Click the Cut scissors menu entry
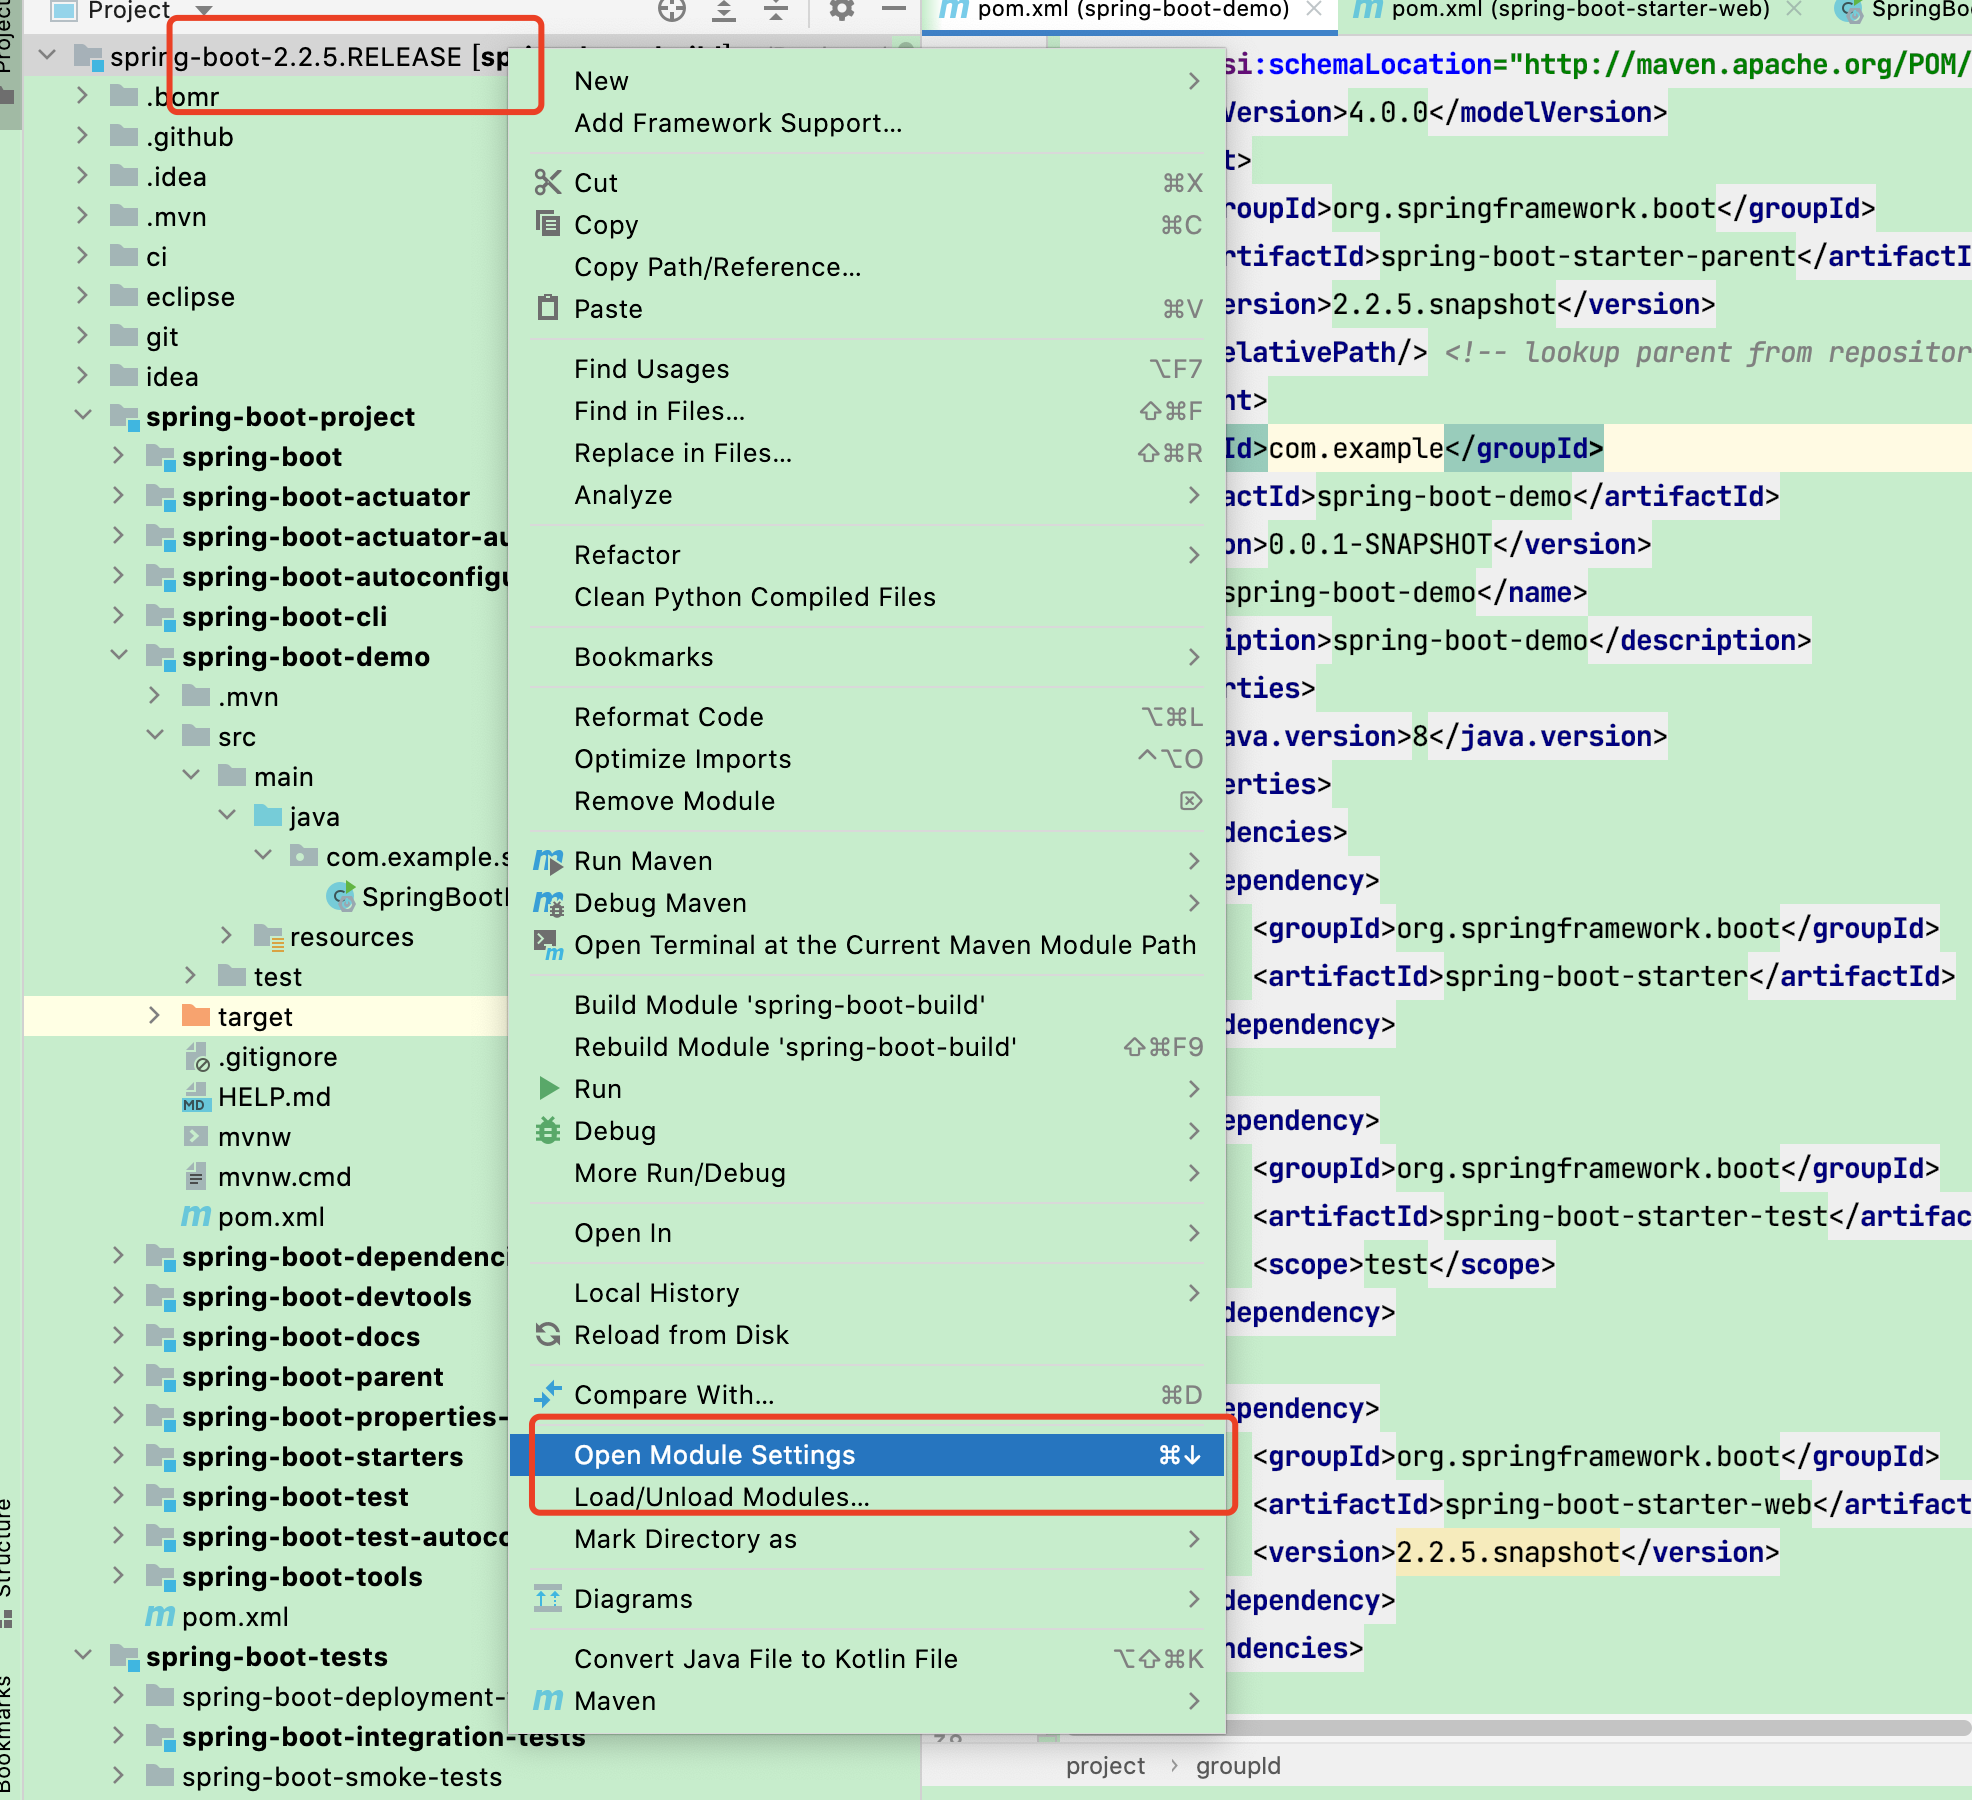The image size is (1972, 1800). 596,183
